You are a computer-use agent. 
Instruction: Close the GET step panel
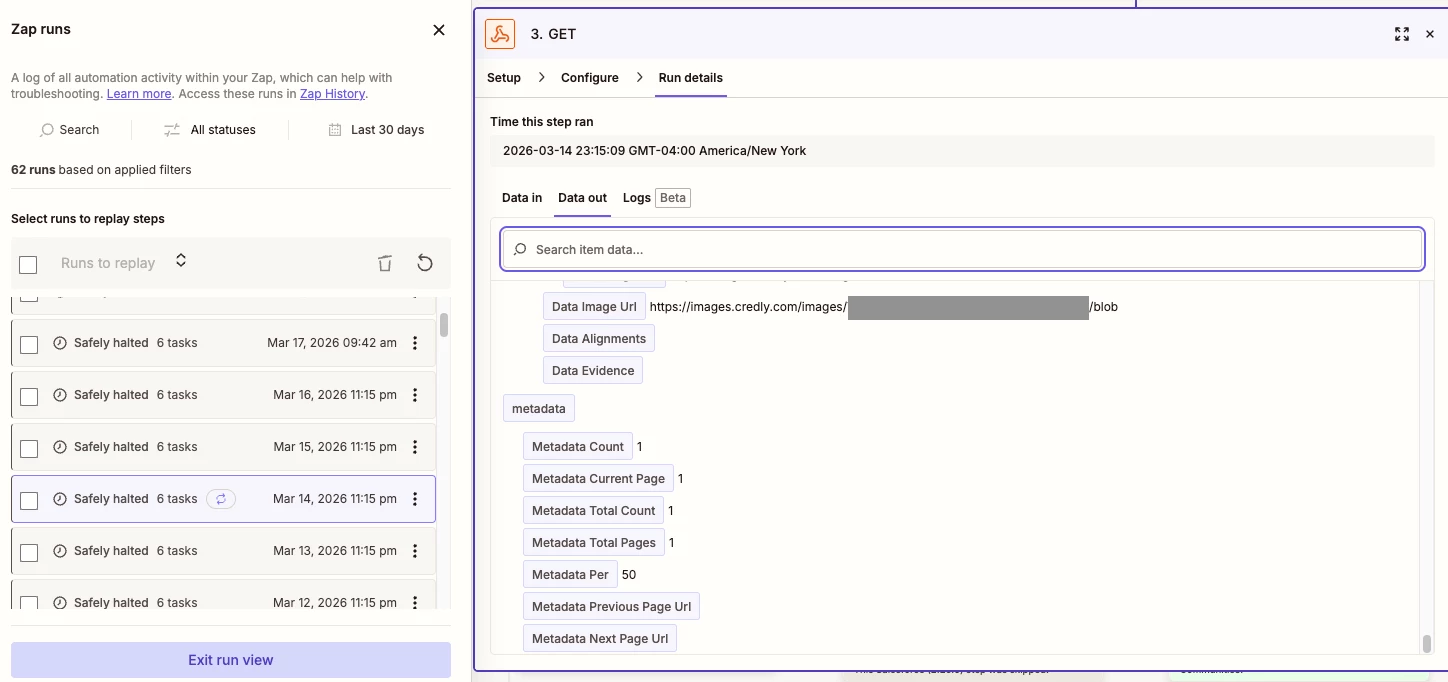[x=1430, y=34]
